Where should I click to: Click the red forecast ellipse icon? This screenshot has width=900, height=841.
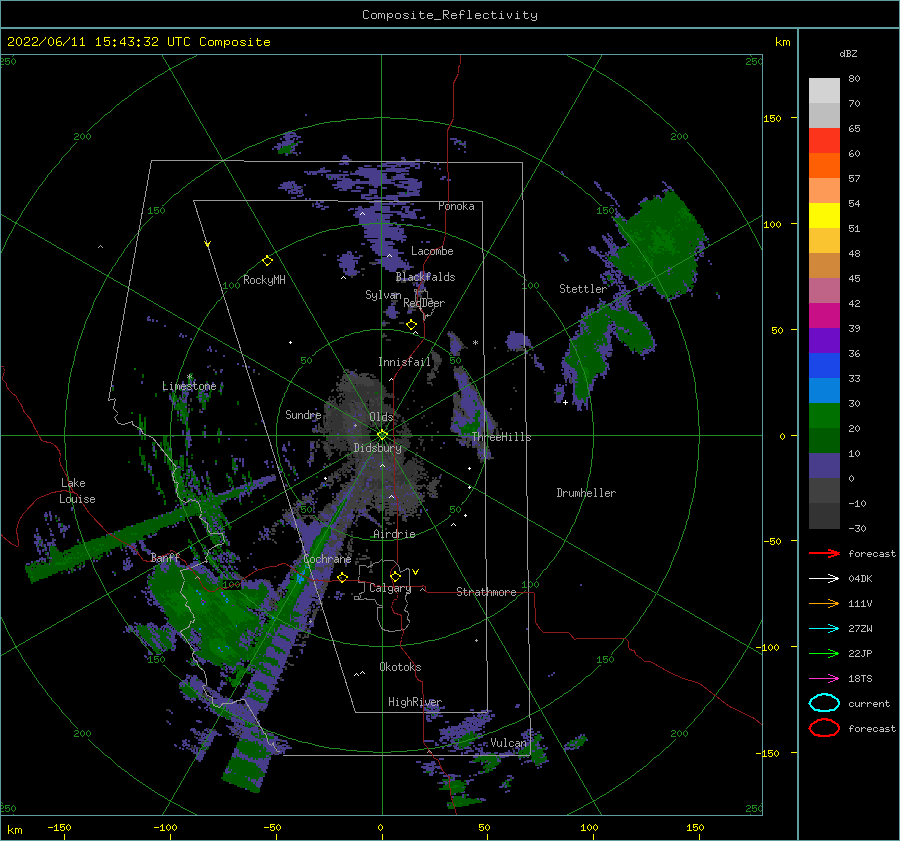(824, 728)
